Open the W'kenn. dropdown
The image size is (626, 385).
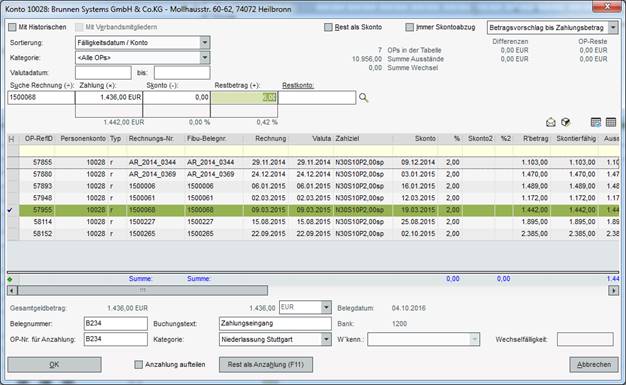point(474,339)
